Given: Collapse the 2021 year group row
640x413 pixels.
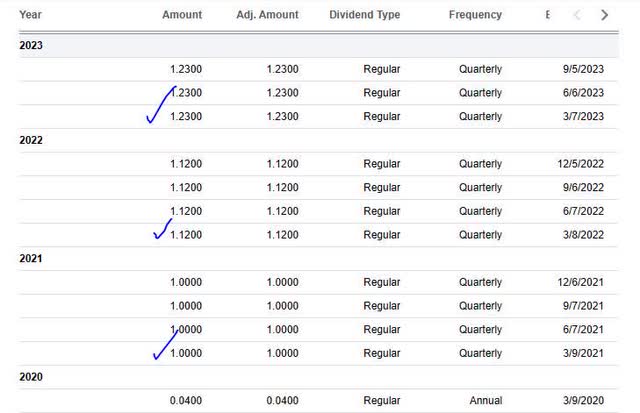Looking at the screenshot, I should pos(318,258).
